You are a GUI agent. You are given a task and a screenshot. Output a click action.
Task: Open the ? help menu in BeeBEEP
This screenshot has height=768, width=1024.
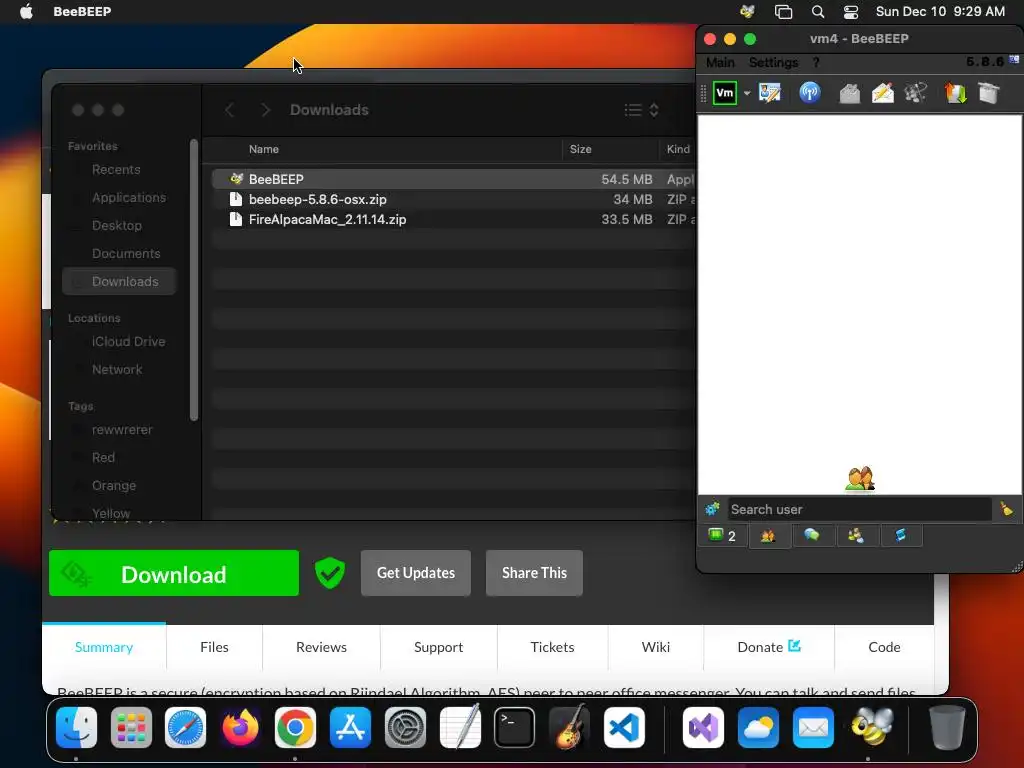pos(816,62)
